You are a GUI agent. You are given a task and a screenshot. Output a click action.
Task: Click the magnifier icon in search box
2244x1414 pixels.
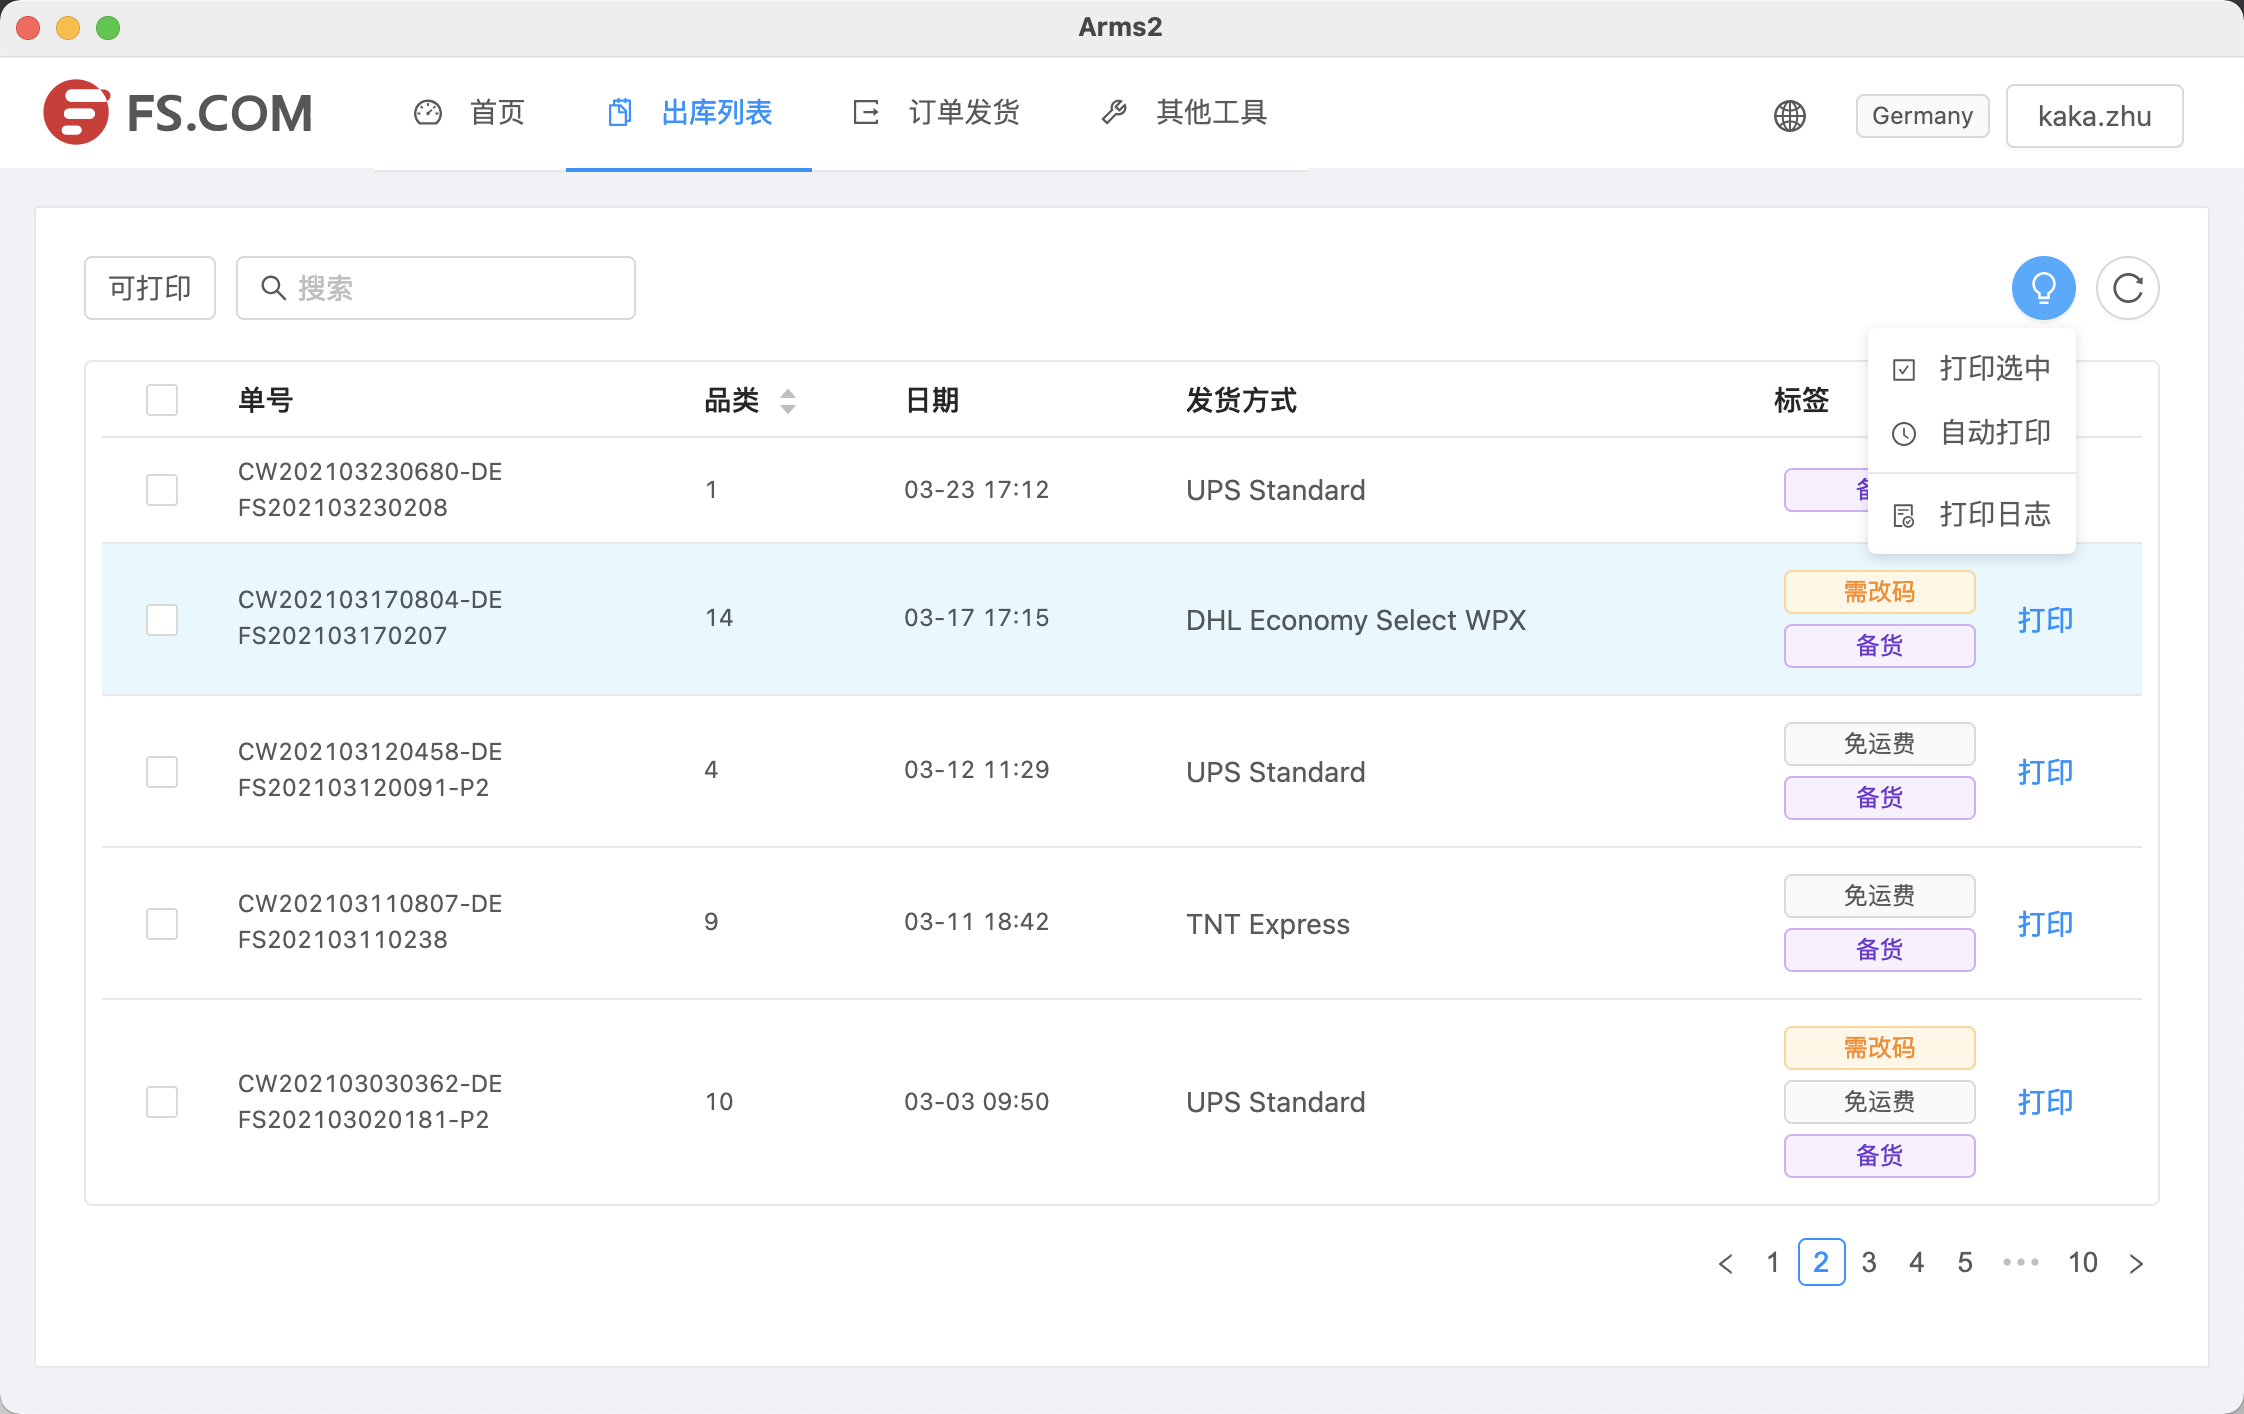[x=273, y=288]
